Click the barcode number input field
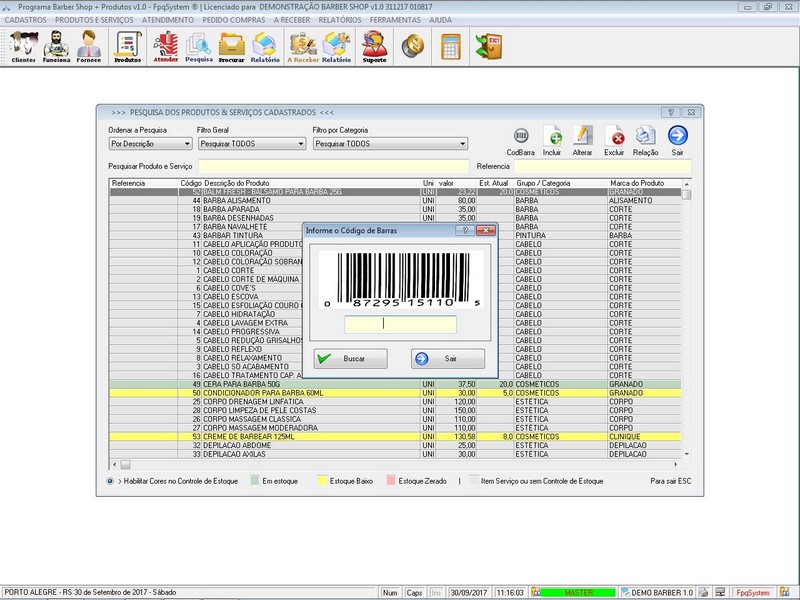 tap(400, 324)
